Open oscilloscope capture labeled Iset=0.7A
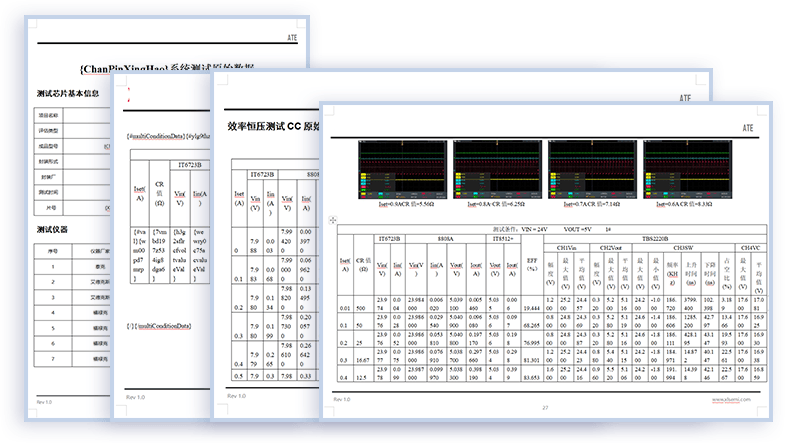 [593, 169]
